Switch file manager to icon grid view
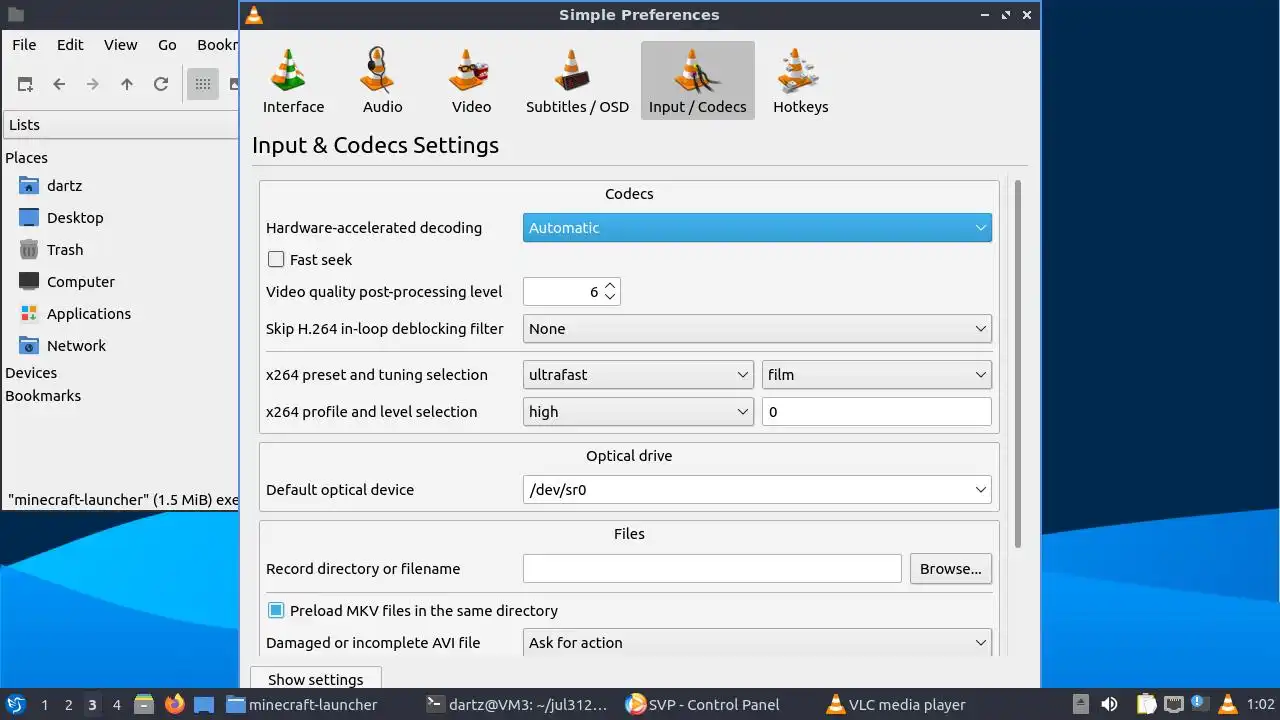The height and width of the screenshot is (720, 1280). click(203, 84)
